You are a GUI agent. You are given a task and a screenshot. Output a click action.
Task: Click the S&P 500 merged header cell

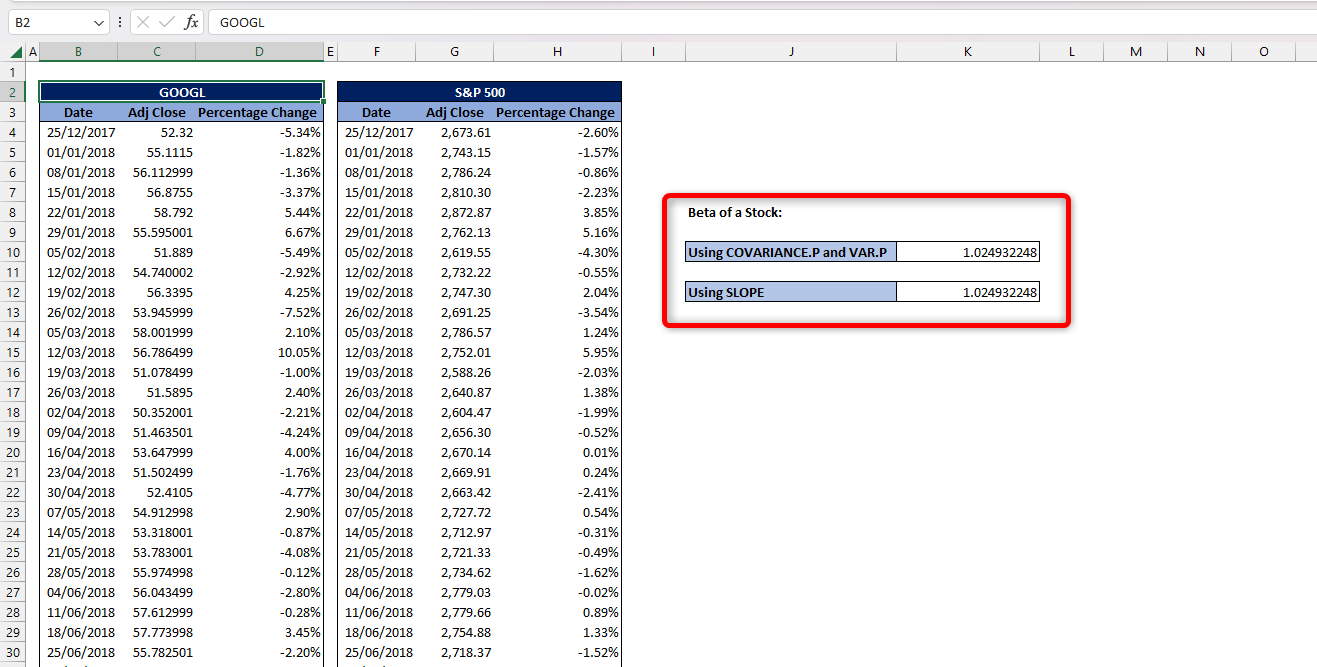pyautogui.click(x=479, y=92)
